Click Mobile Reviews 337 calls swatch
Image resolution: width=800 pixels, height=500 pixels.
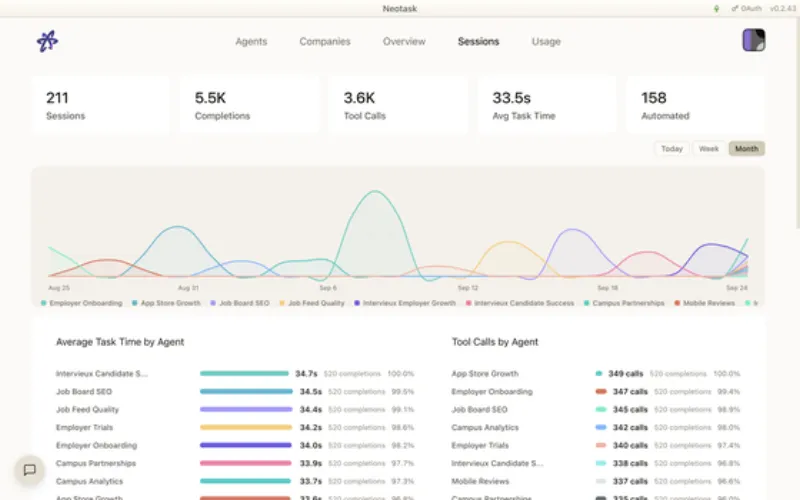(601, 481)
